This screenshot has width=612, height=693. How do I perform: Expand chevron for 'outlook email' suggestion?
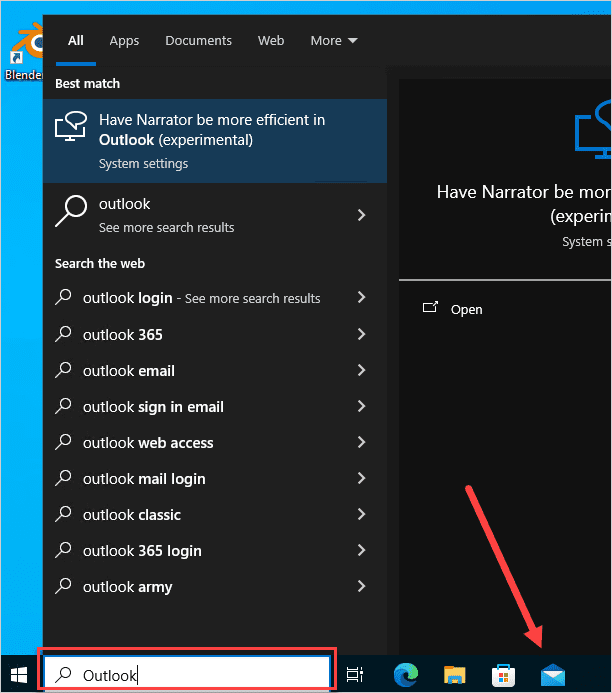[x=361, y=370]
